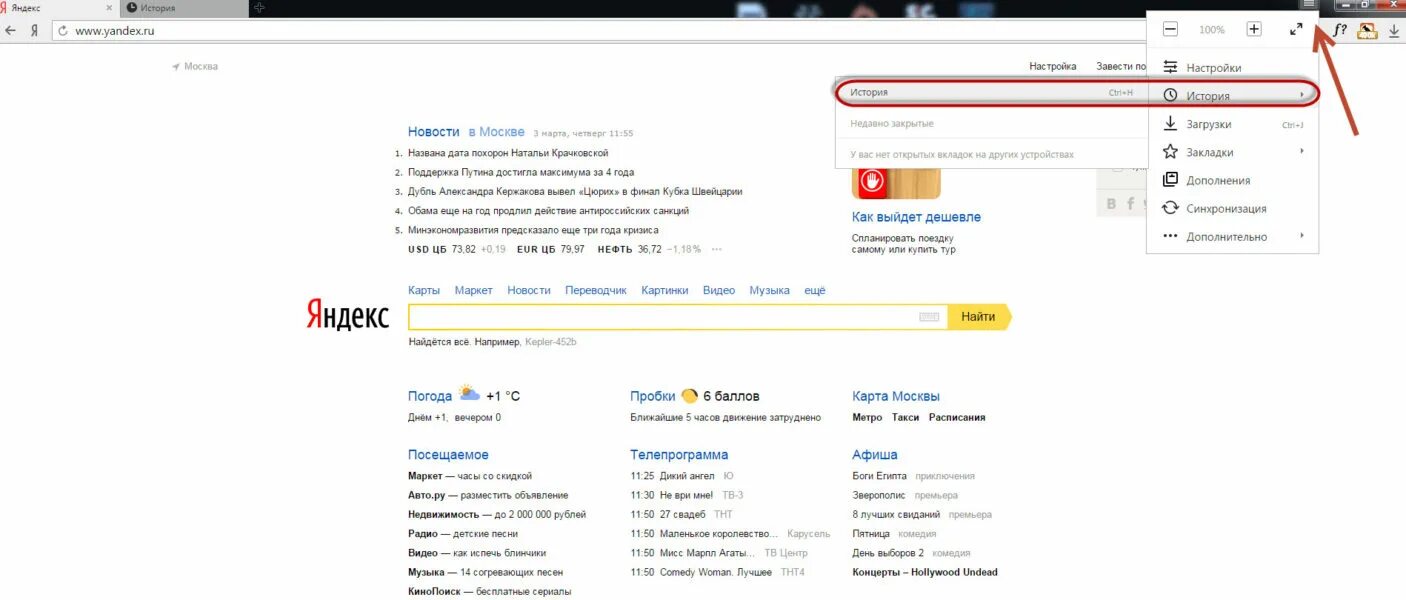Open the Метро link

867,417
